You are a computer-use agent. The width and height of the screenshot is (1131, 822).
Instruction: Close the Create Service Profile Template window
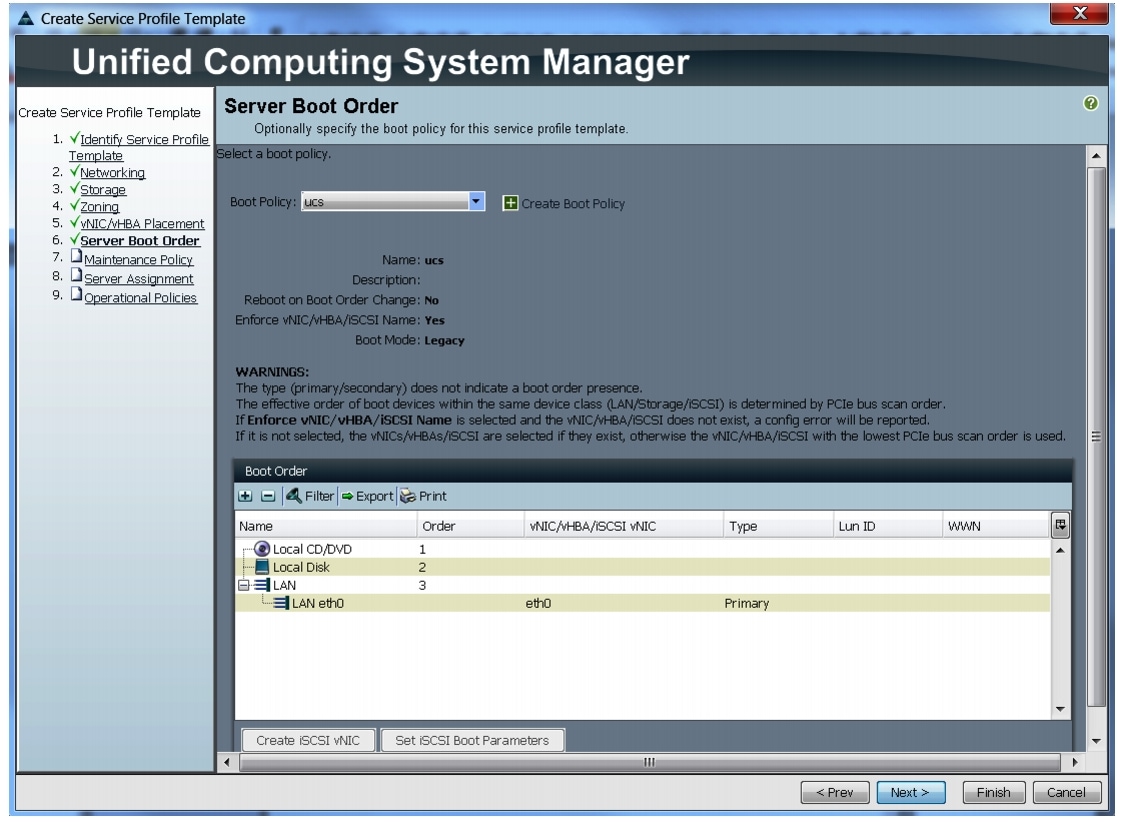tap(1079, 13)
